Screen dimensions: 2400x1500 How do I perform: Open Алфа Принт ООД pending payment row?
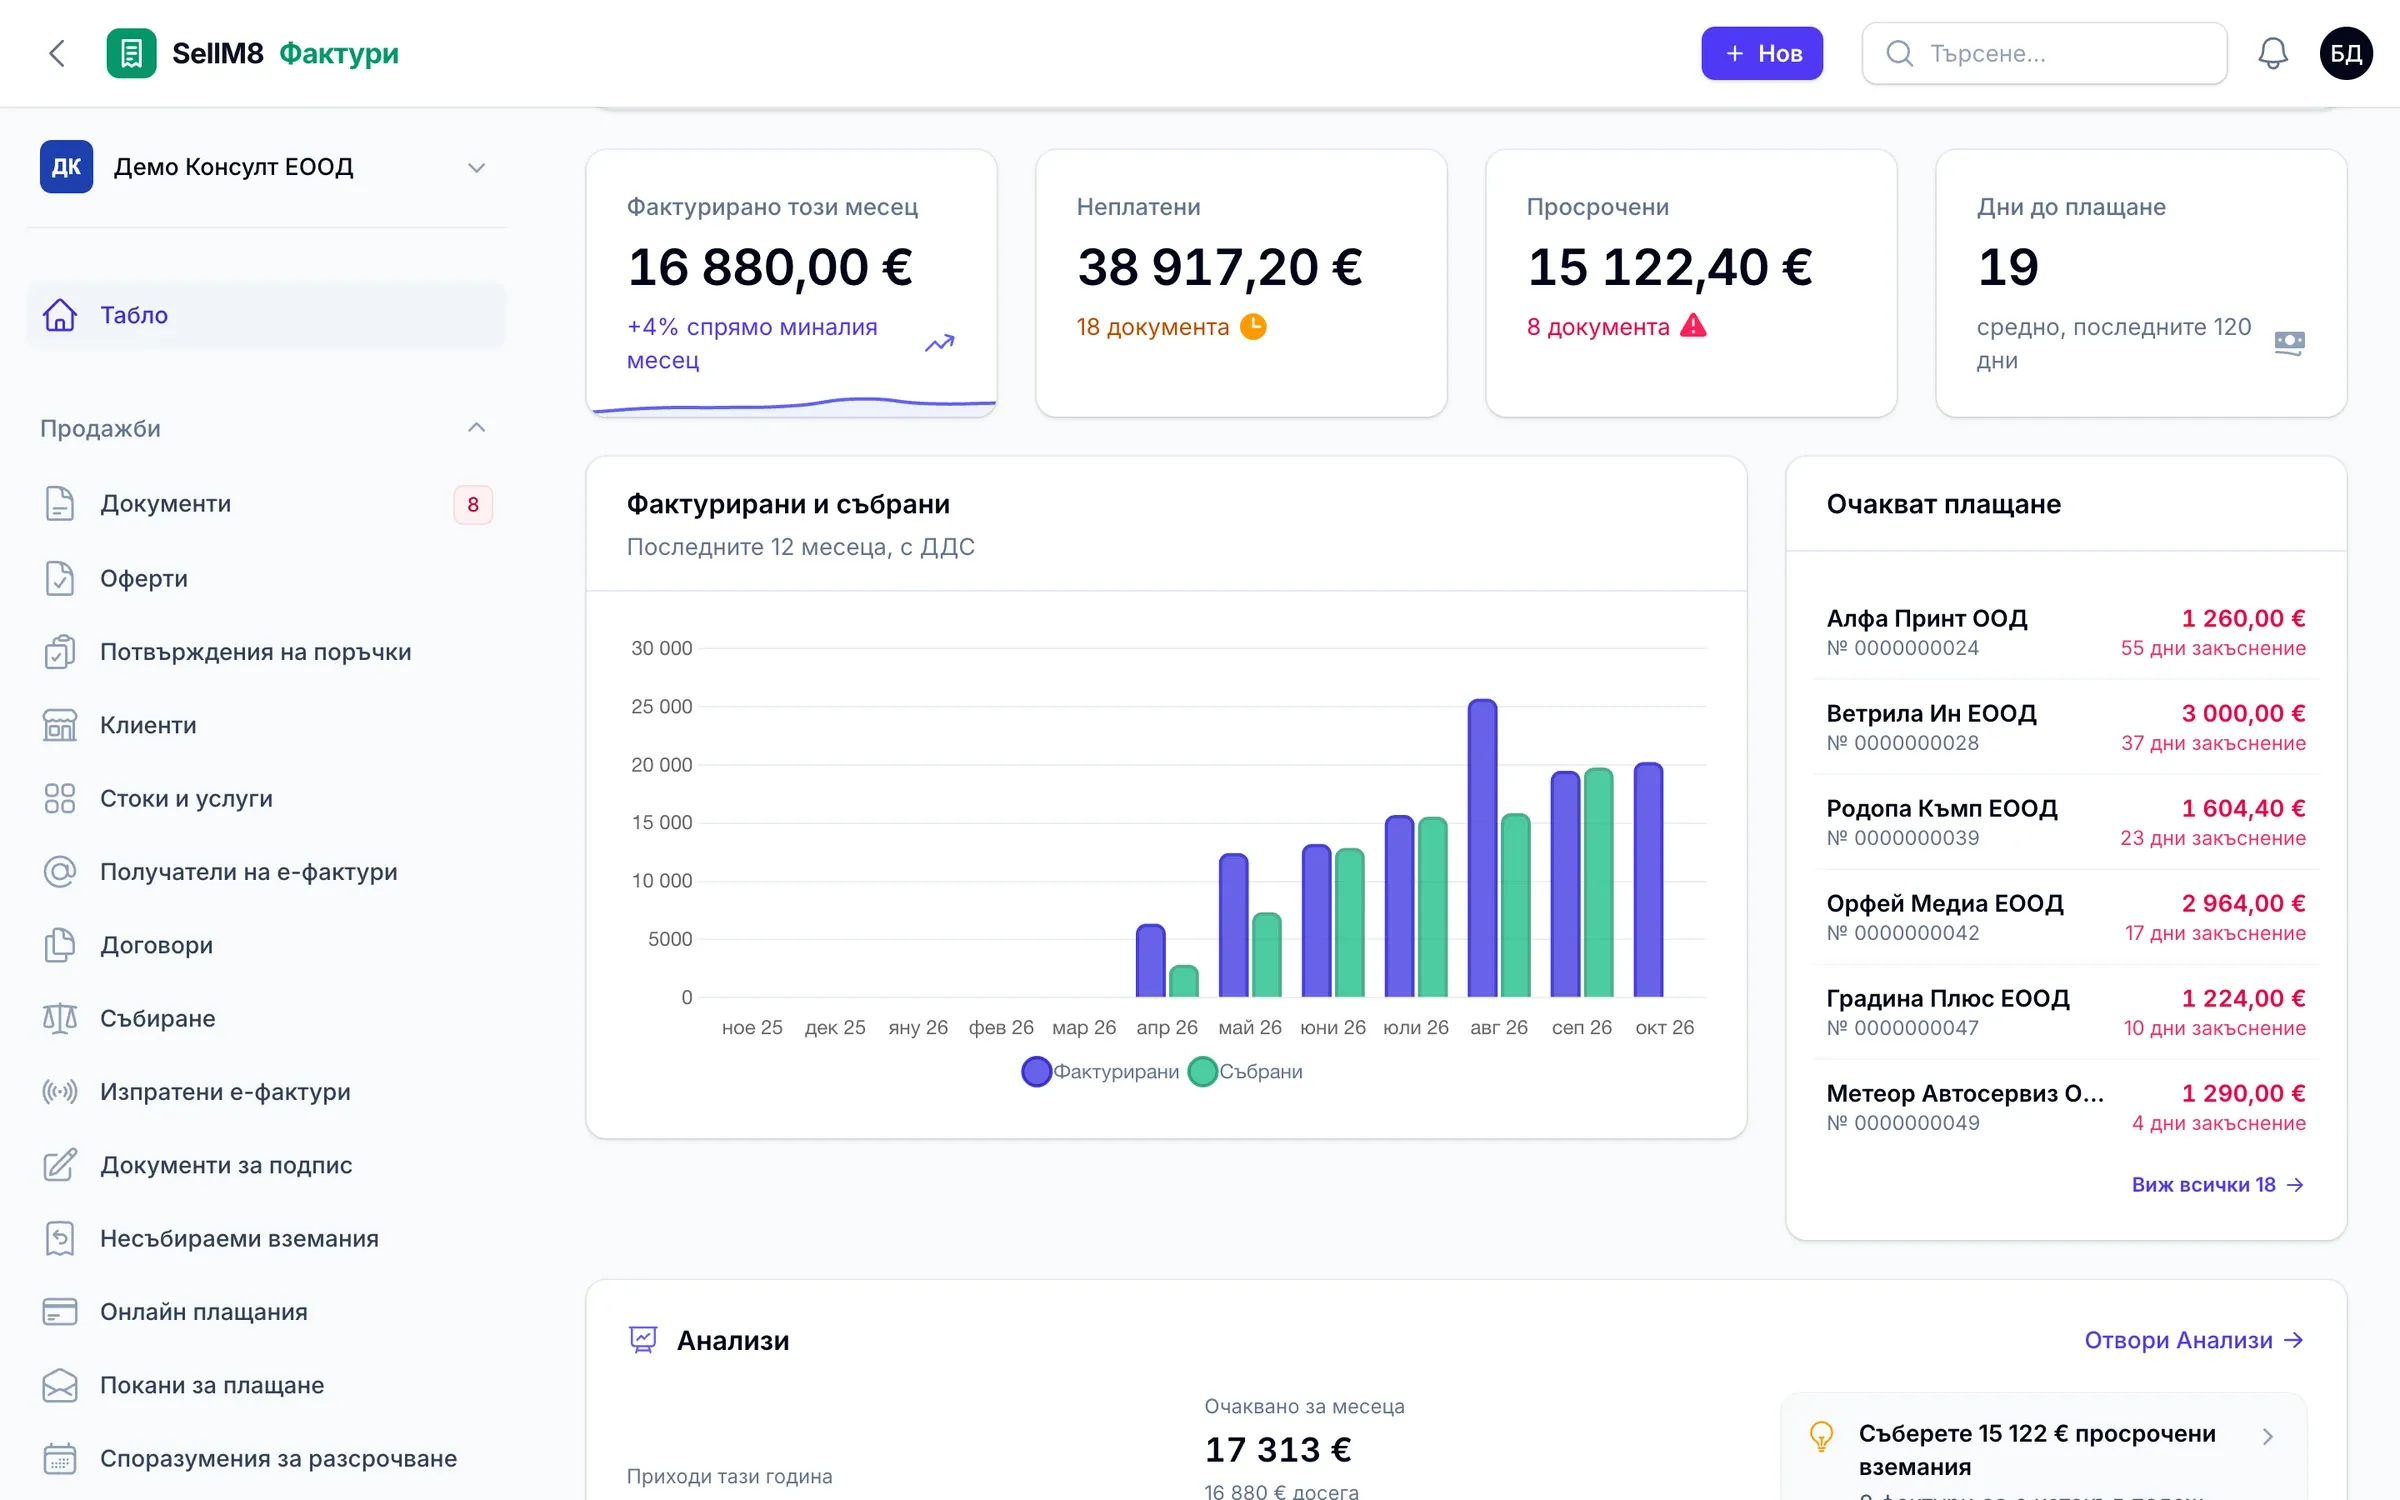click(x=2066, y=632)
